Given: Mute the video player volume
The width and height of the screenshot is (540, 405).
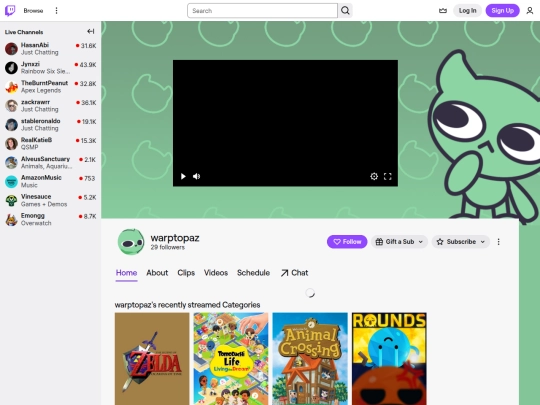Looking at the screenshot, I should click(x=197, y=176).
